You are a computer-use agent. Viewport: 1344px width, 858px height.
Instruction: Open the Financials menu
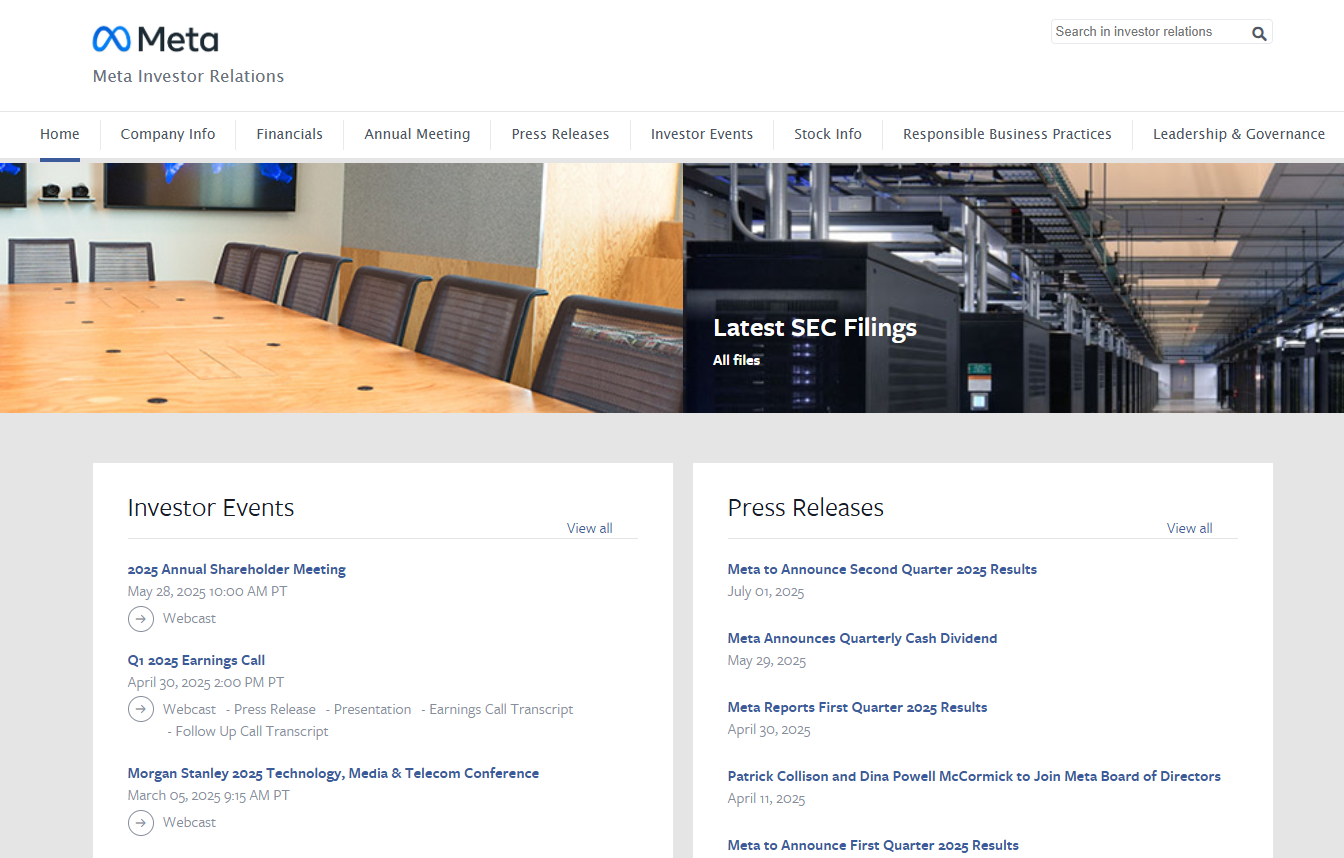click(x=289, y=134)
